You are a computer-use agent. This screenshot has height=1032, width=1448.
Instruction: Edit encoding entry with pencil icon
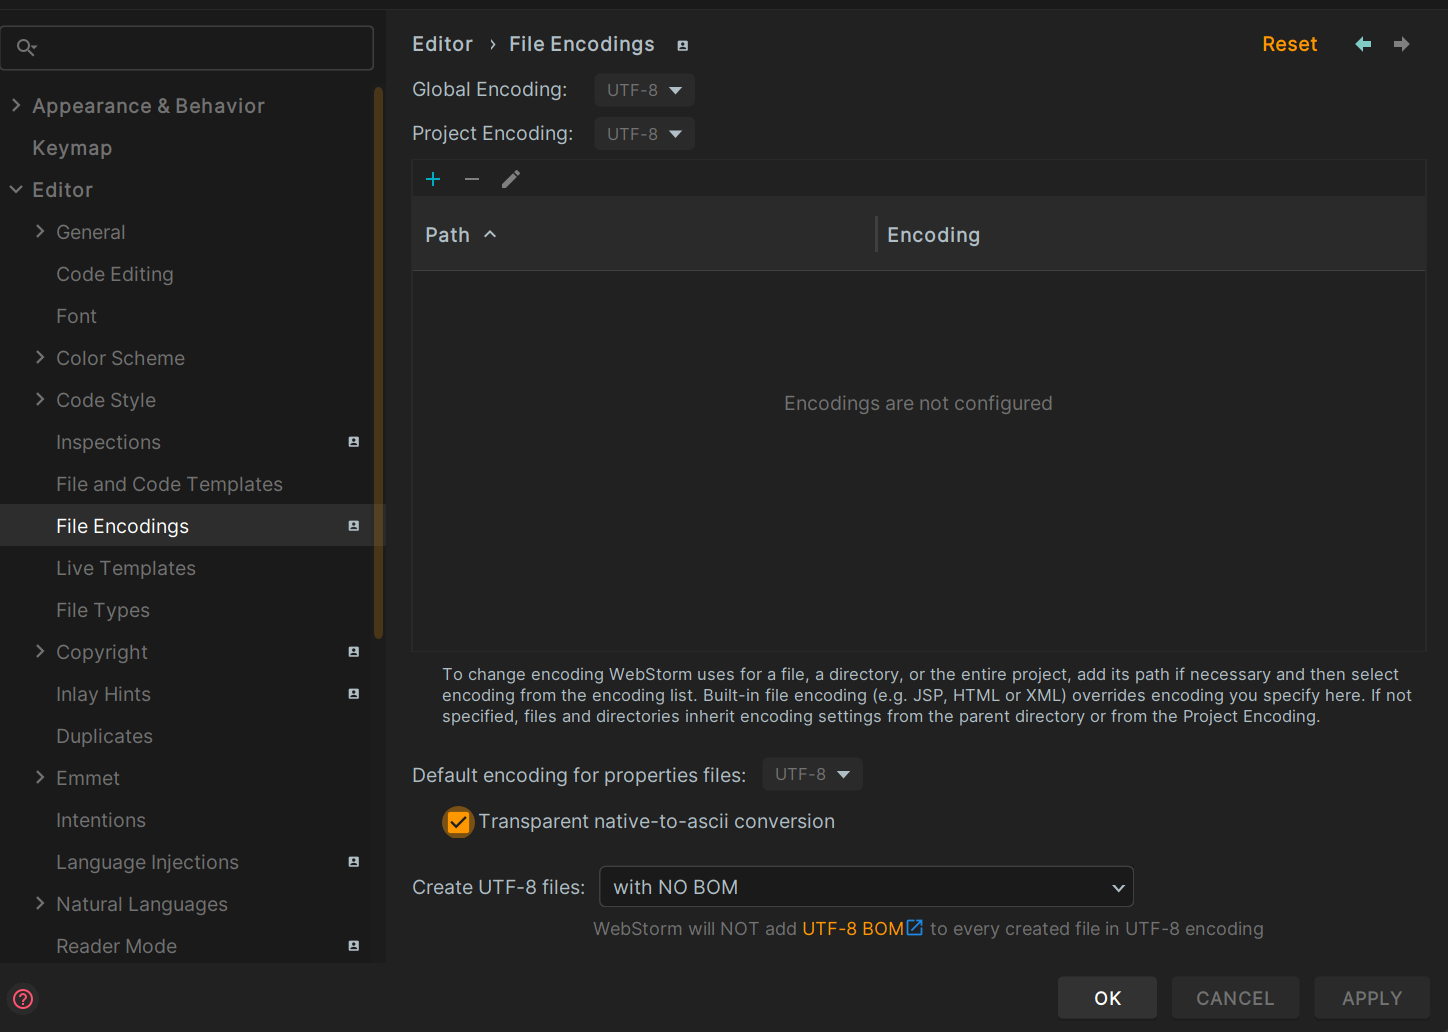click(511, 179)
